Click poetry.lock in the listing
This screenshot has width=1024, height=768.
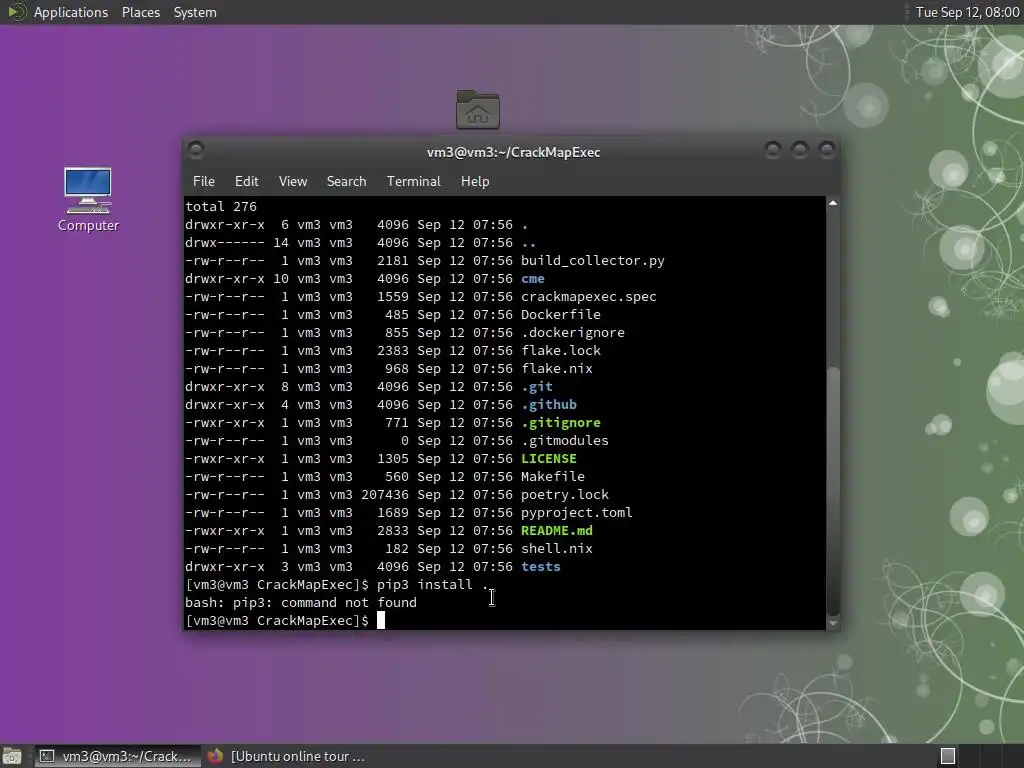point(564,495)
